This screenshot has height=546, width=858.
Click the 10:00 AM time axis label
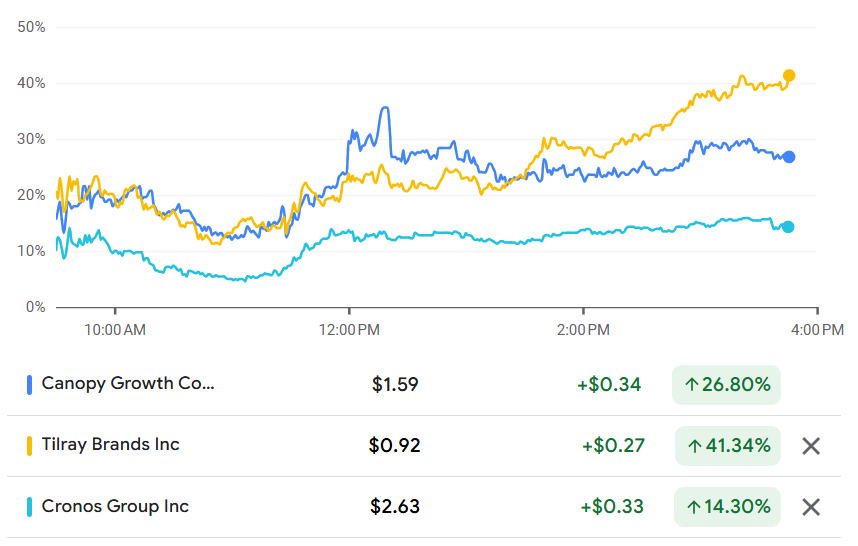(x=115, y=329)
